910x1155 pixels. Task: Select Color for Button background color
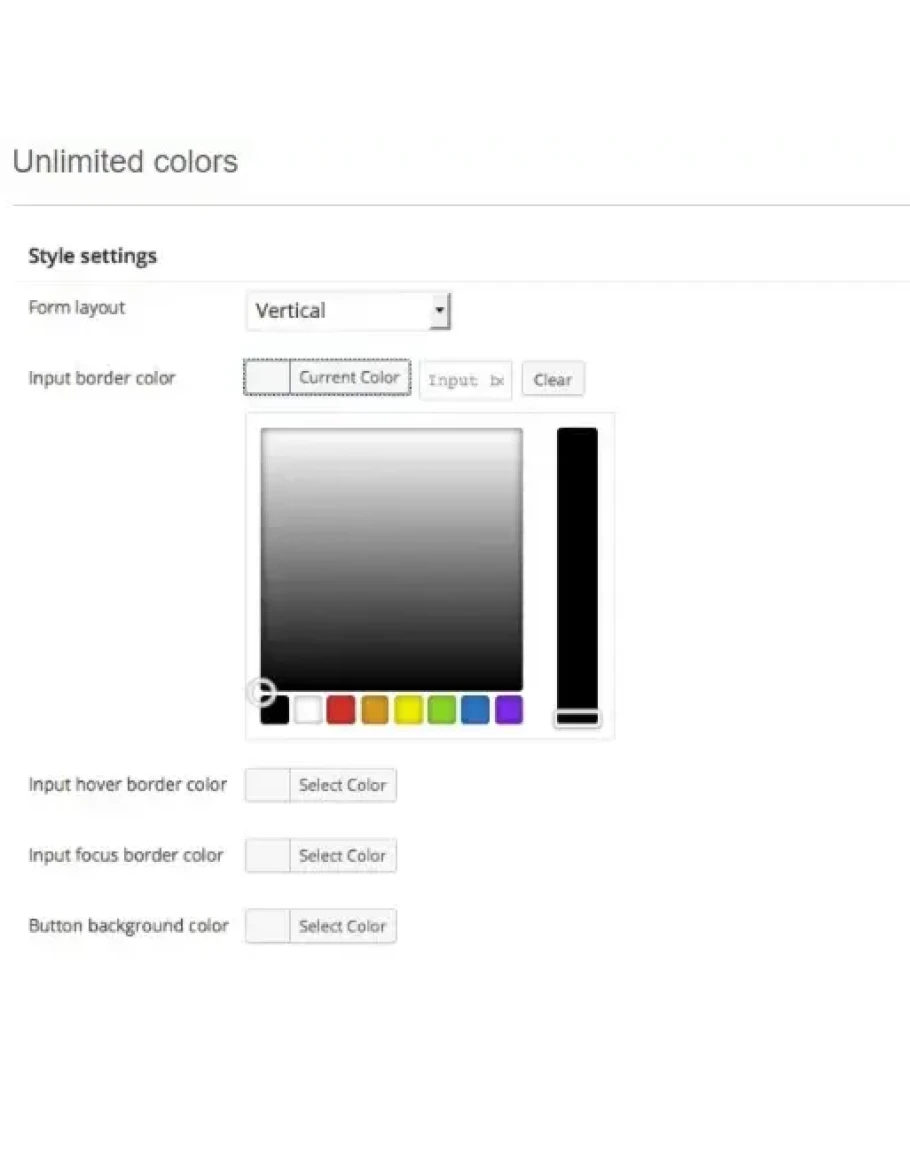(x=342, y=926)
